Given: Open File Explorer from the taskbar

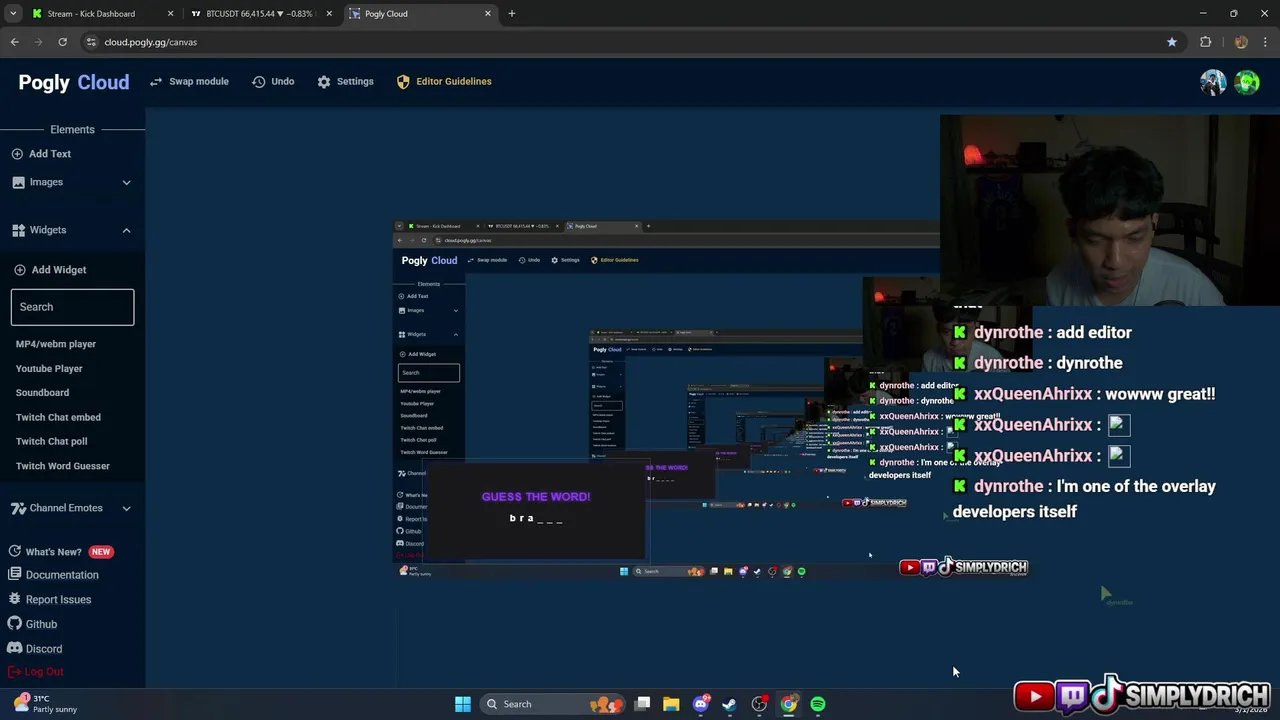Looking at the screenshot, I should [671, 704].
